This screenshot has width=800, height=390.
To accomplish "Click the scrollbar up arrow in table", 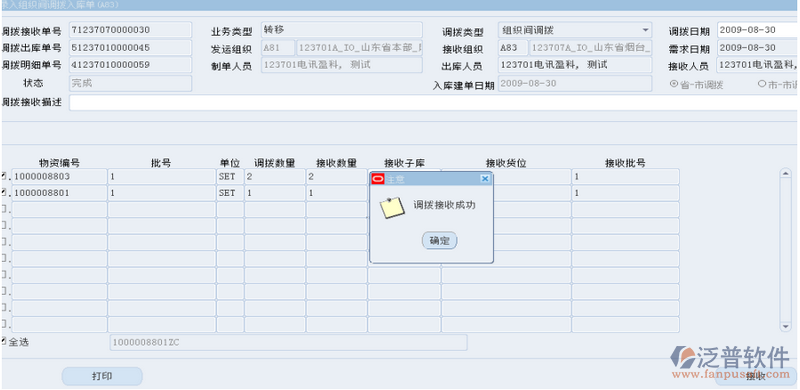I will coord(786,174).
